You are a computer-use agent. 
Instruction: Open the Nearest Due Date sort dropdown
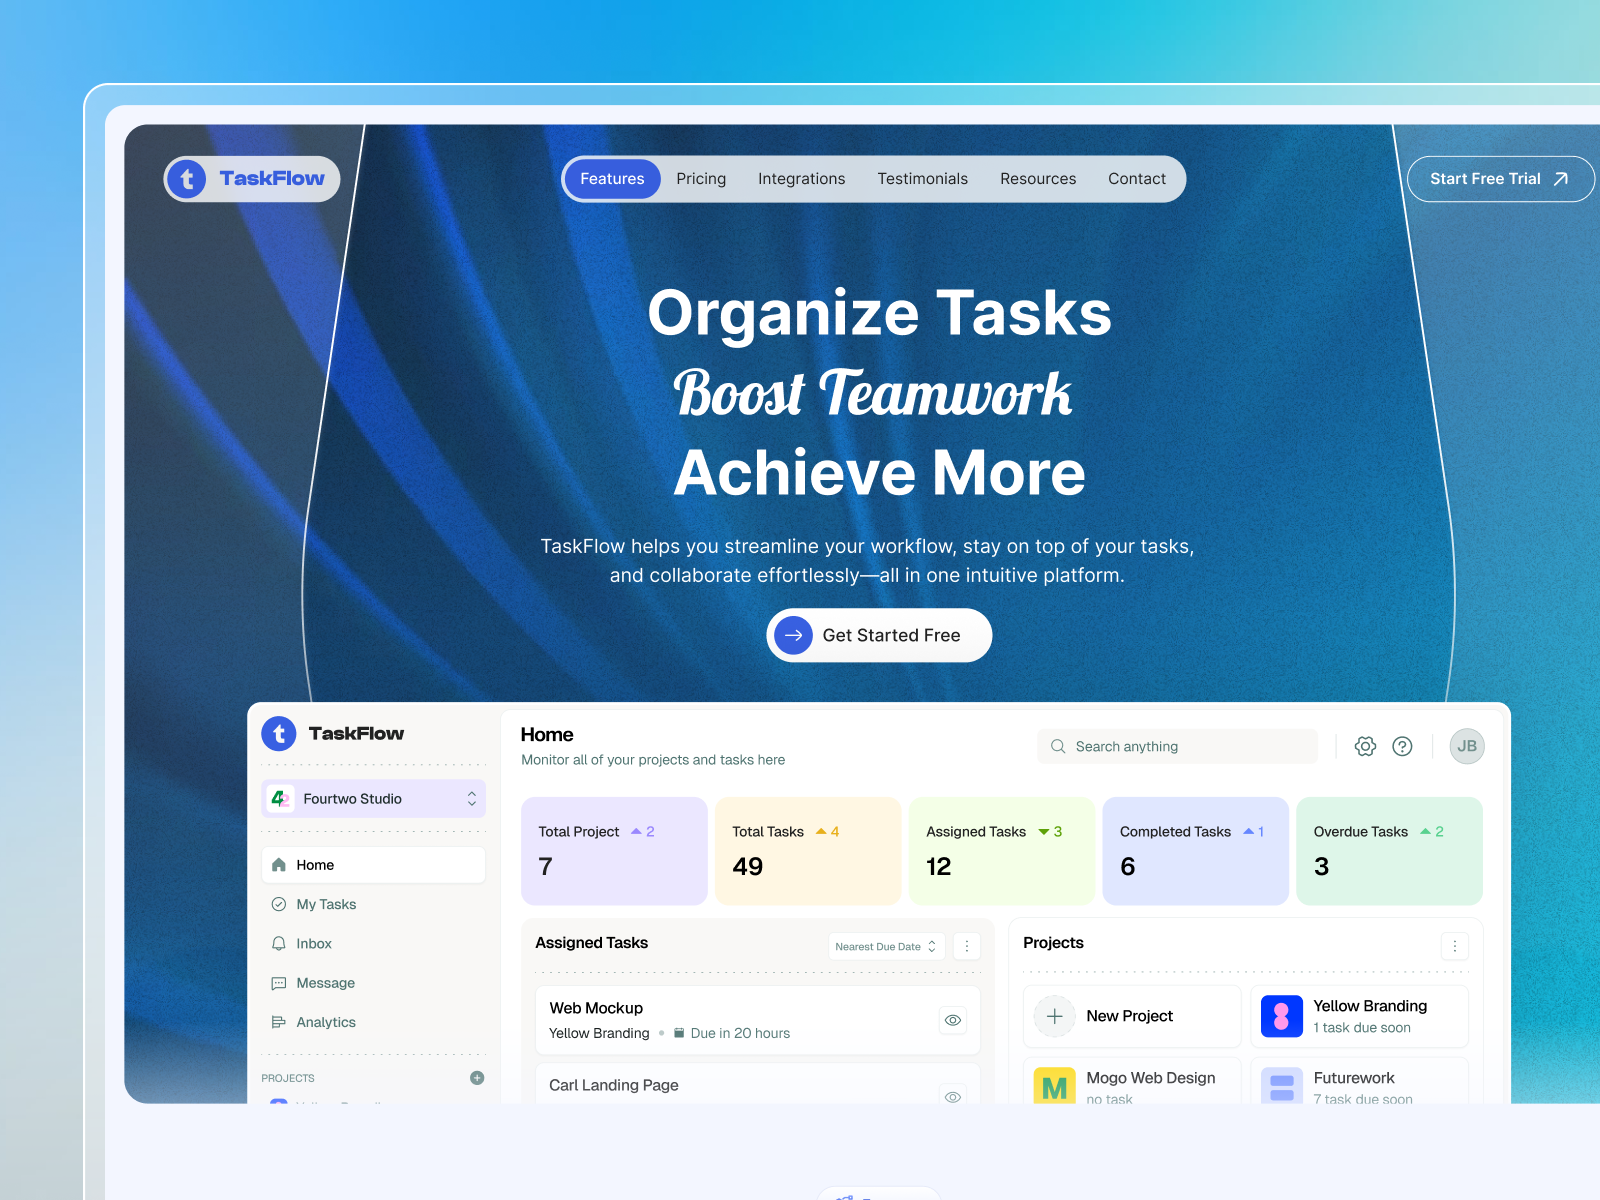click(886, 946)
